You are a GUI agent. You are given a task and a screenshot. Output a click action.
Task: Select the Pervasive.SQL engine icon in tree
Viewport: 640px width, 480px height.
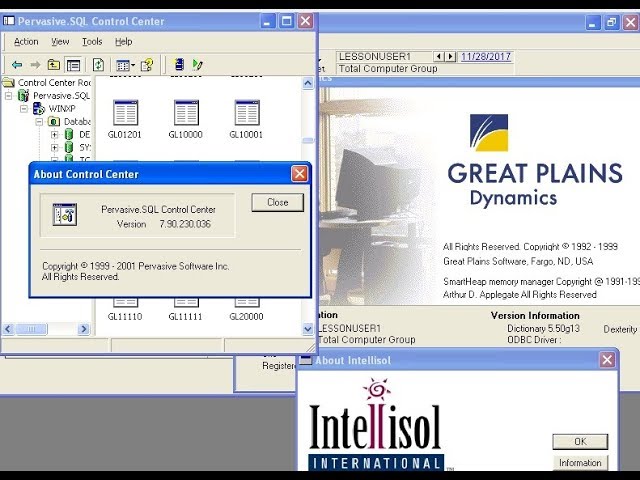pos(23,96)
